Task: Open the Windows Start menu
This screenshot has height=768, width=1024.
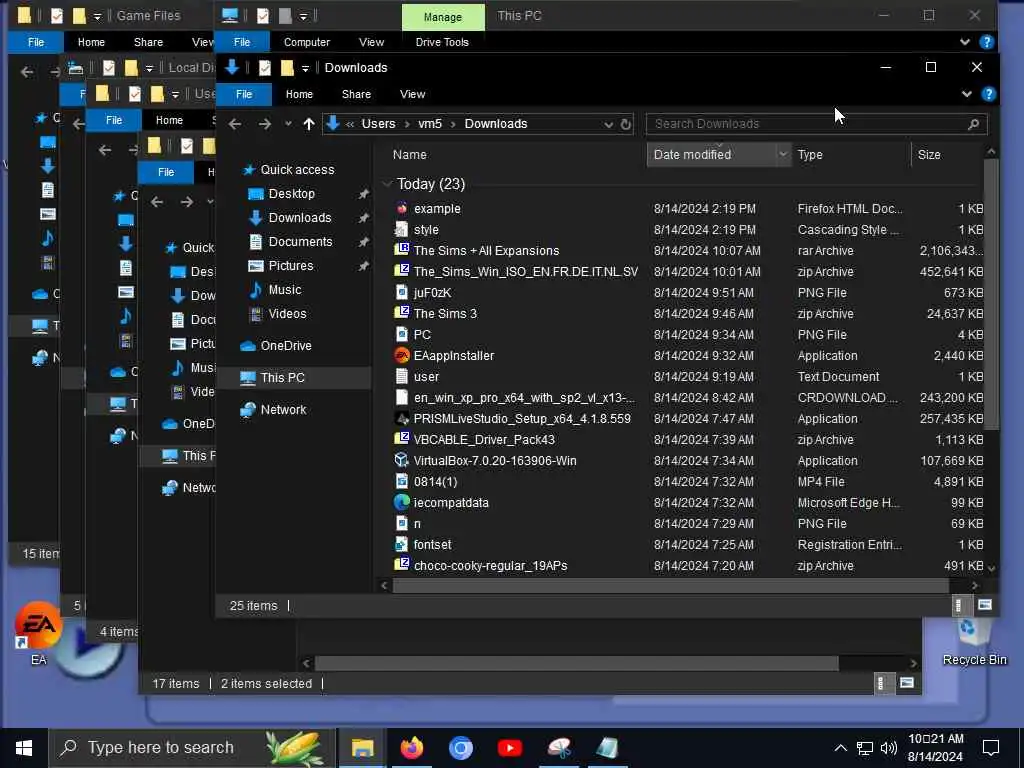Action: click(24, 748)
